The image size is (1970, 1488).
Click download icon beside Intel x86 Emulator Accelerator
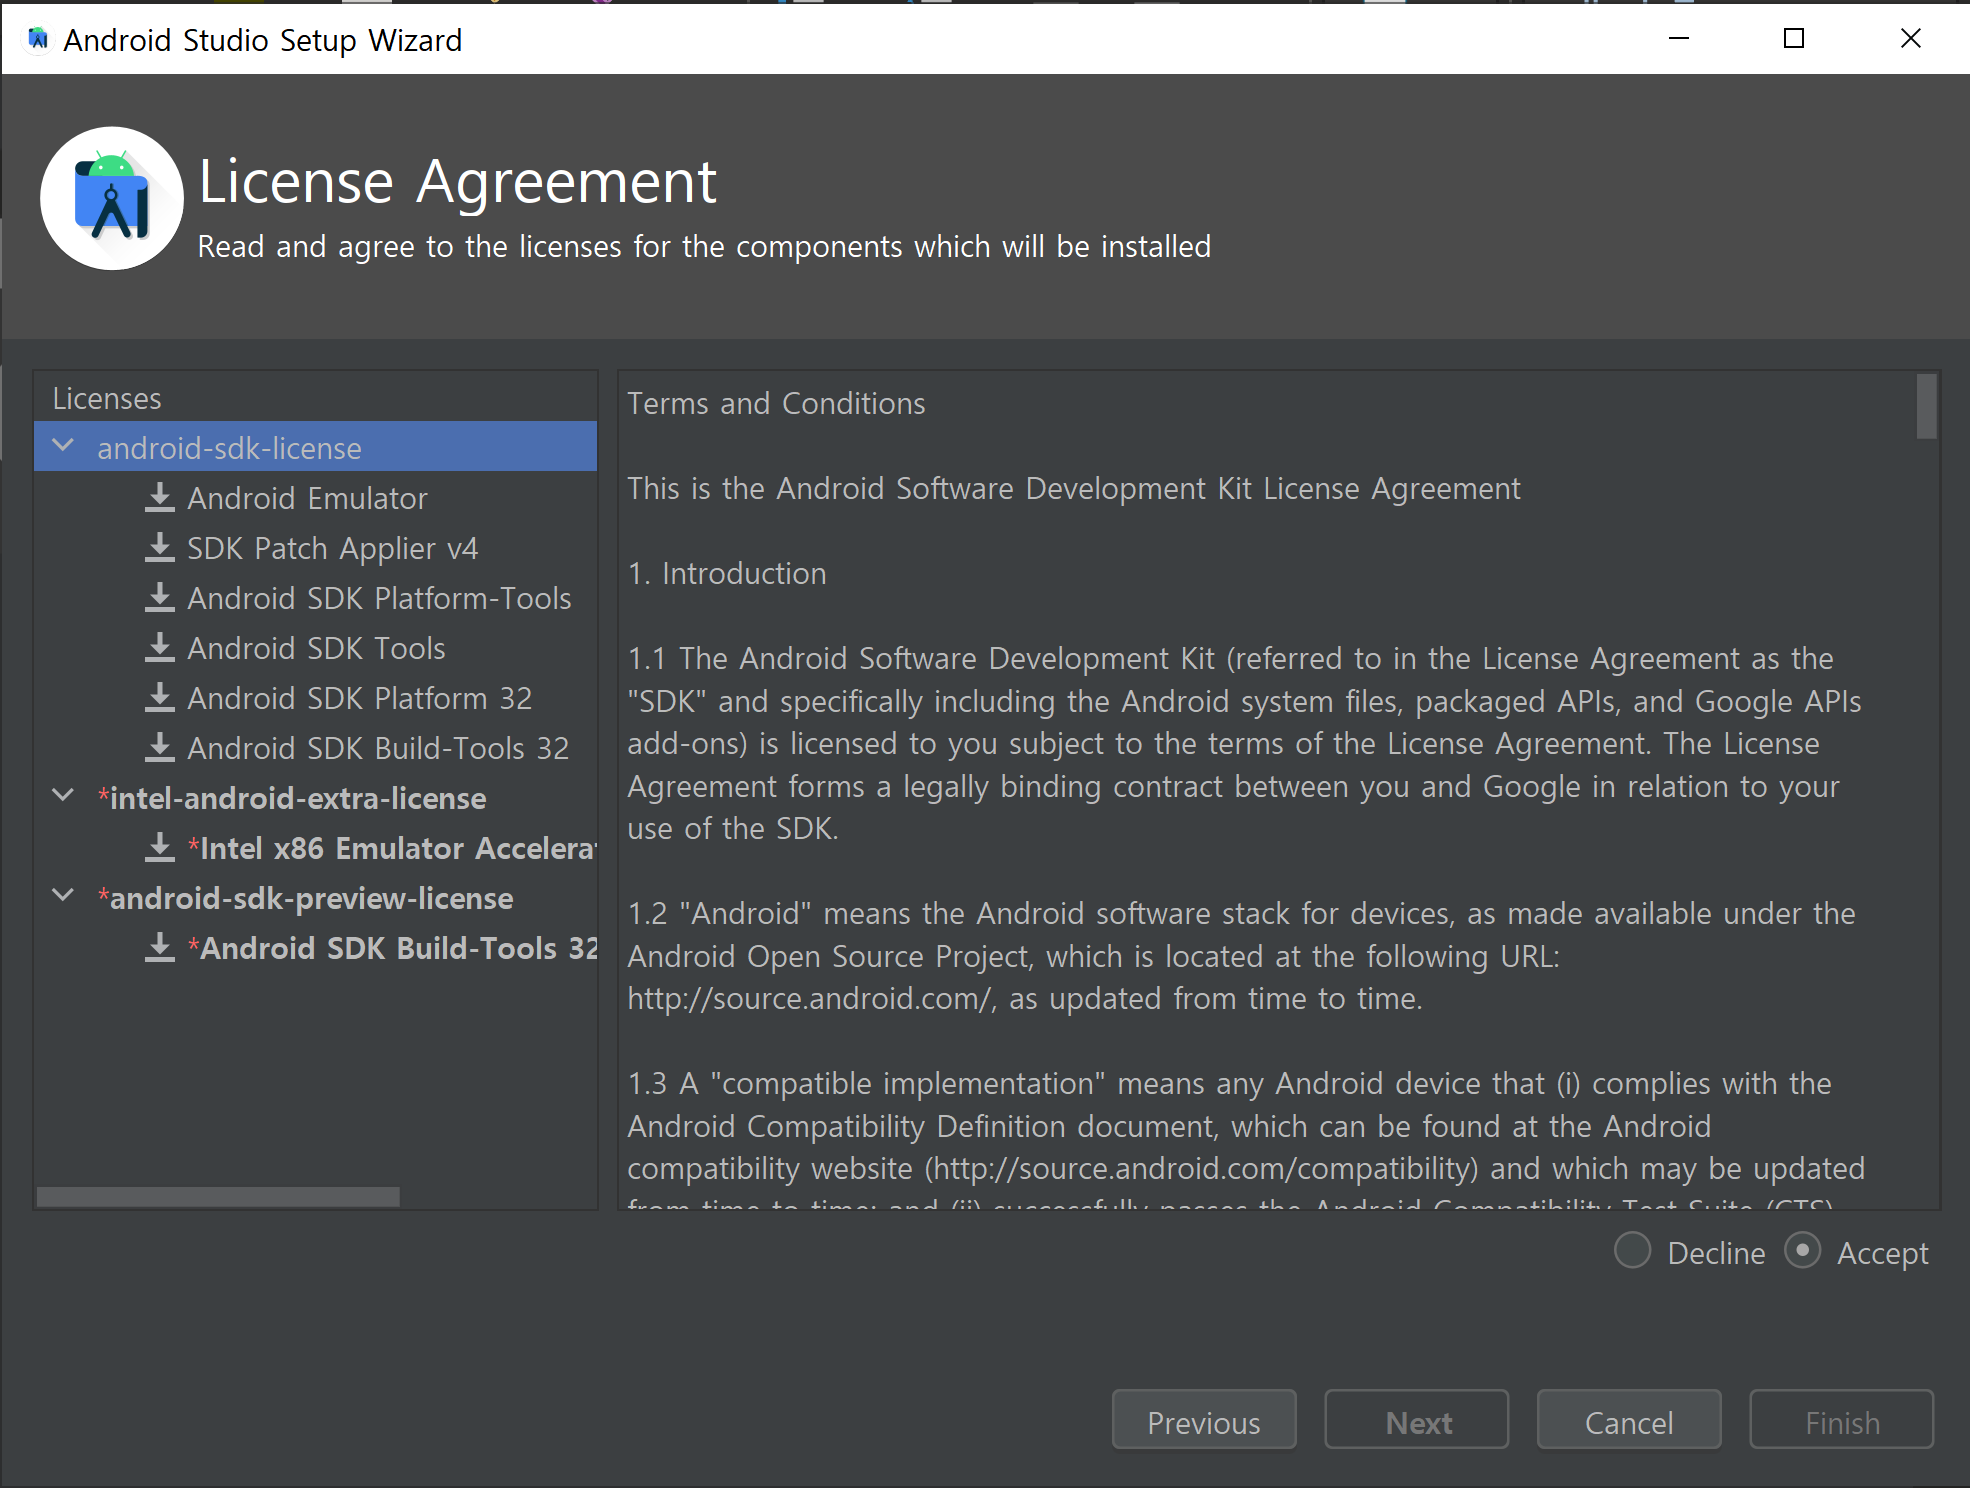coord(159,848)
